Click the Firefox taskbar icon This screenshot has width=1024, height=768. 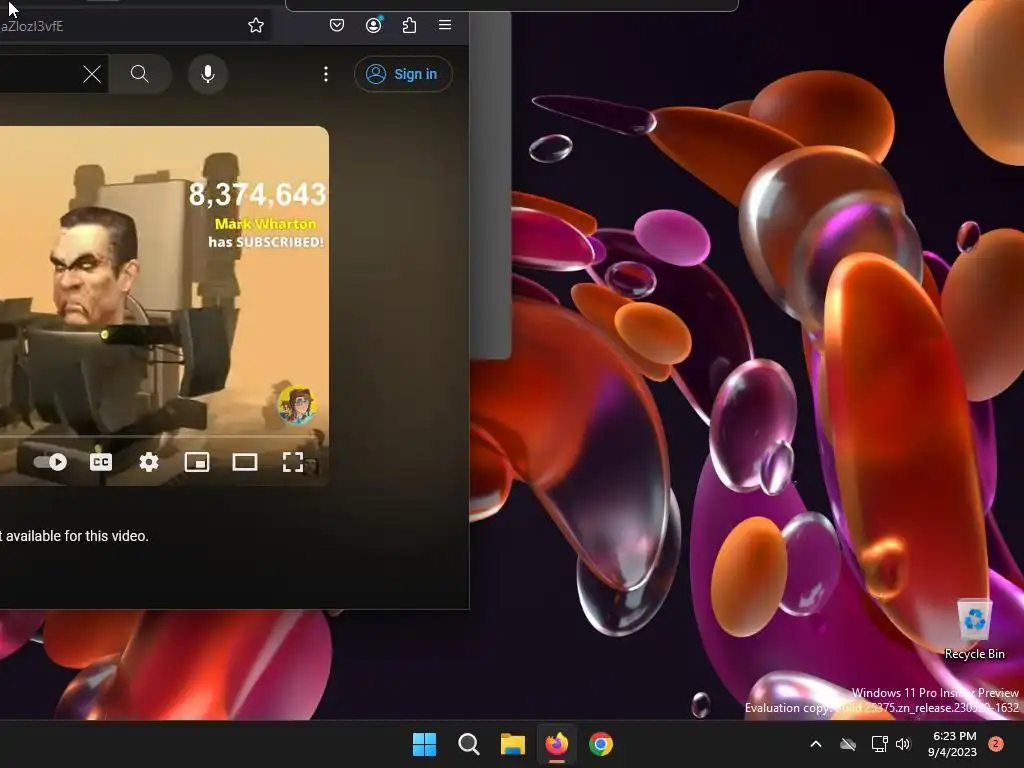pos(556,744)
